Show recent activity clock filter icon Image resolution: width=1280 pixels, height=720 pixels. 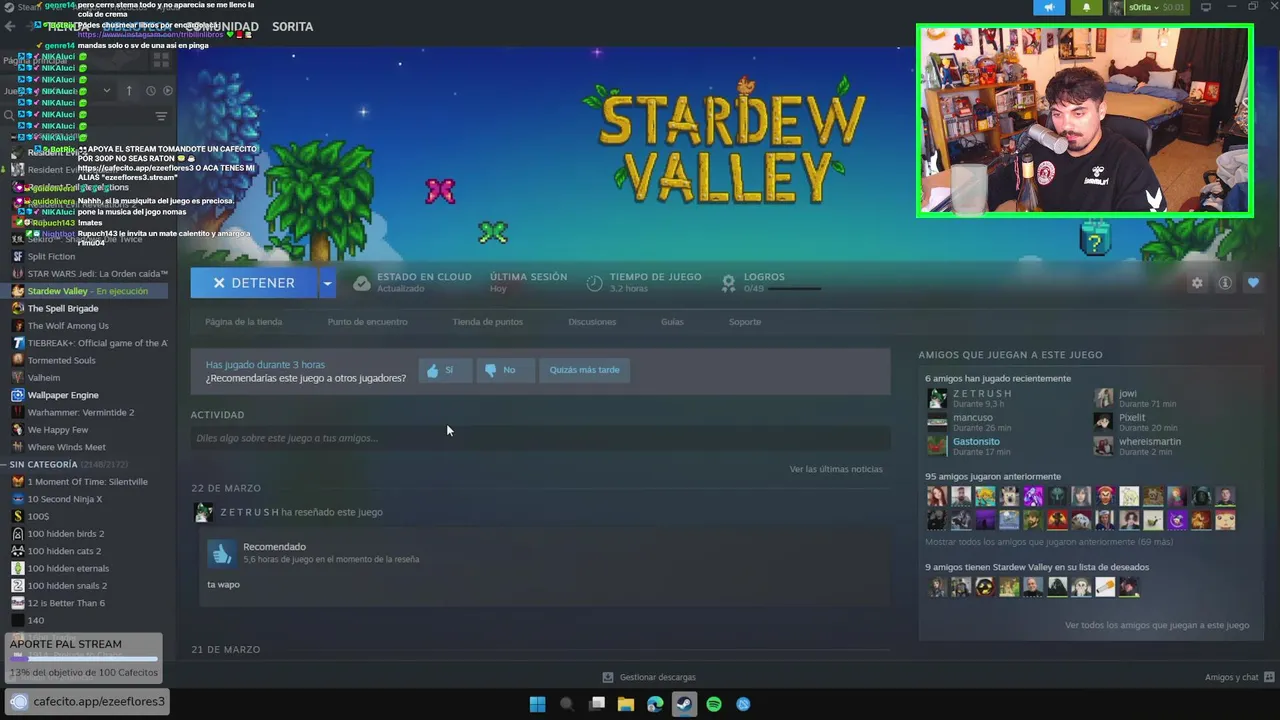coord(151,91)
